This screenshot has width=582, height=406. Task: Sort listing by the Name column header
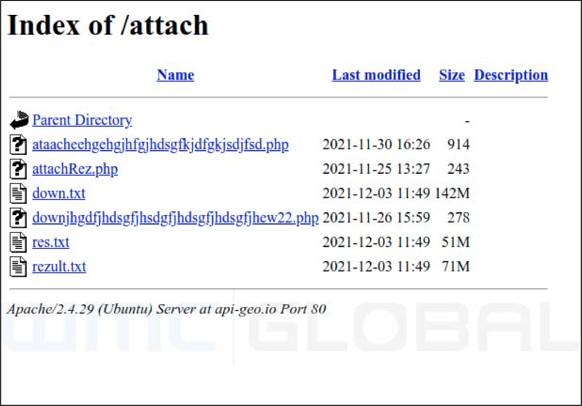click(175, 75)
